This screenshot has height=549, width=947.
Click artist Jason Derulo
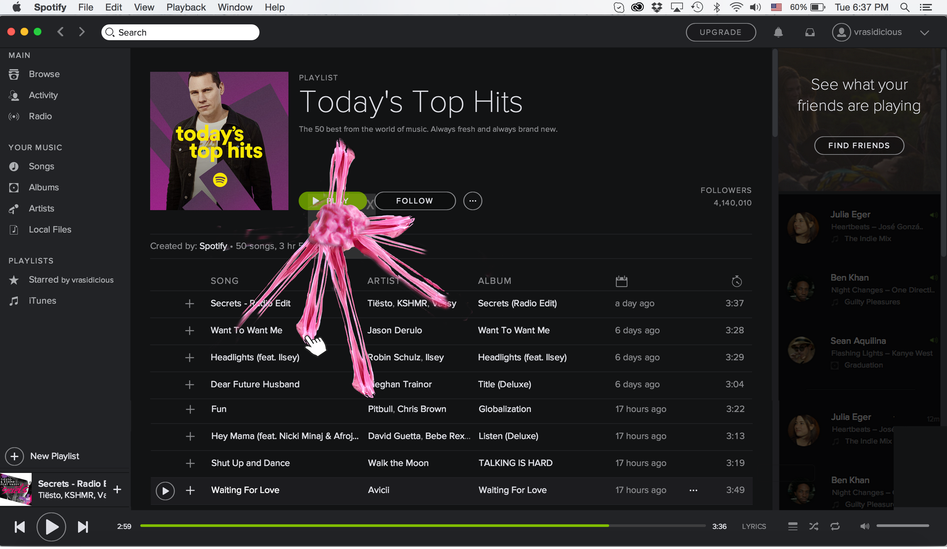point(395,331)
